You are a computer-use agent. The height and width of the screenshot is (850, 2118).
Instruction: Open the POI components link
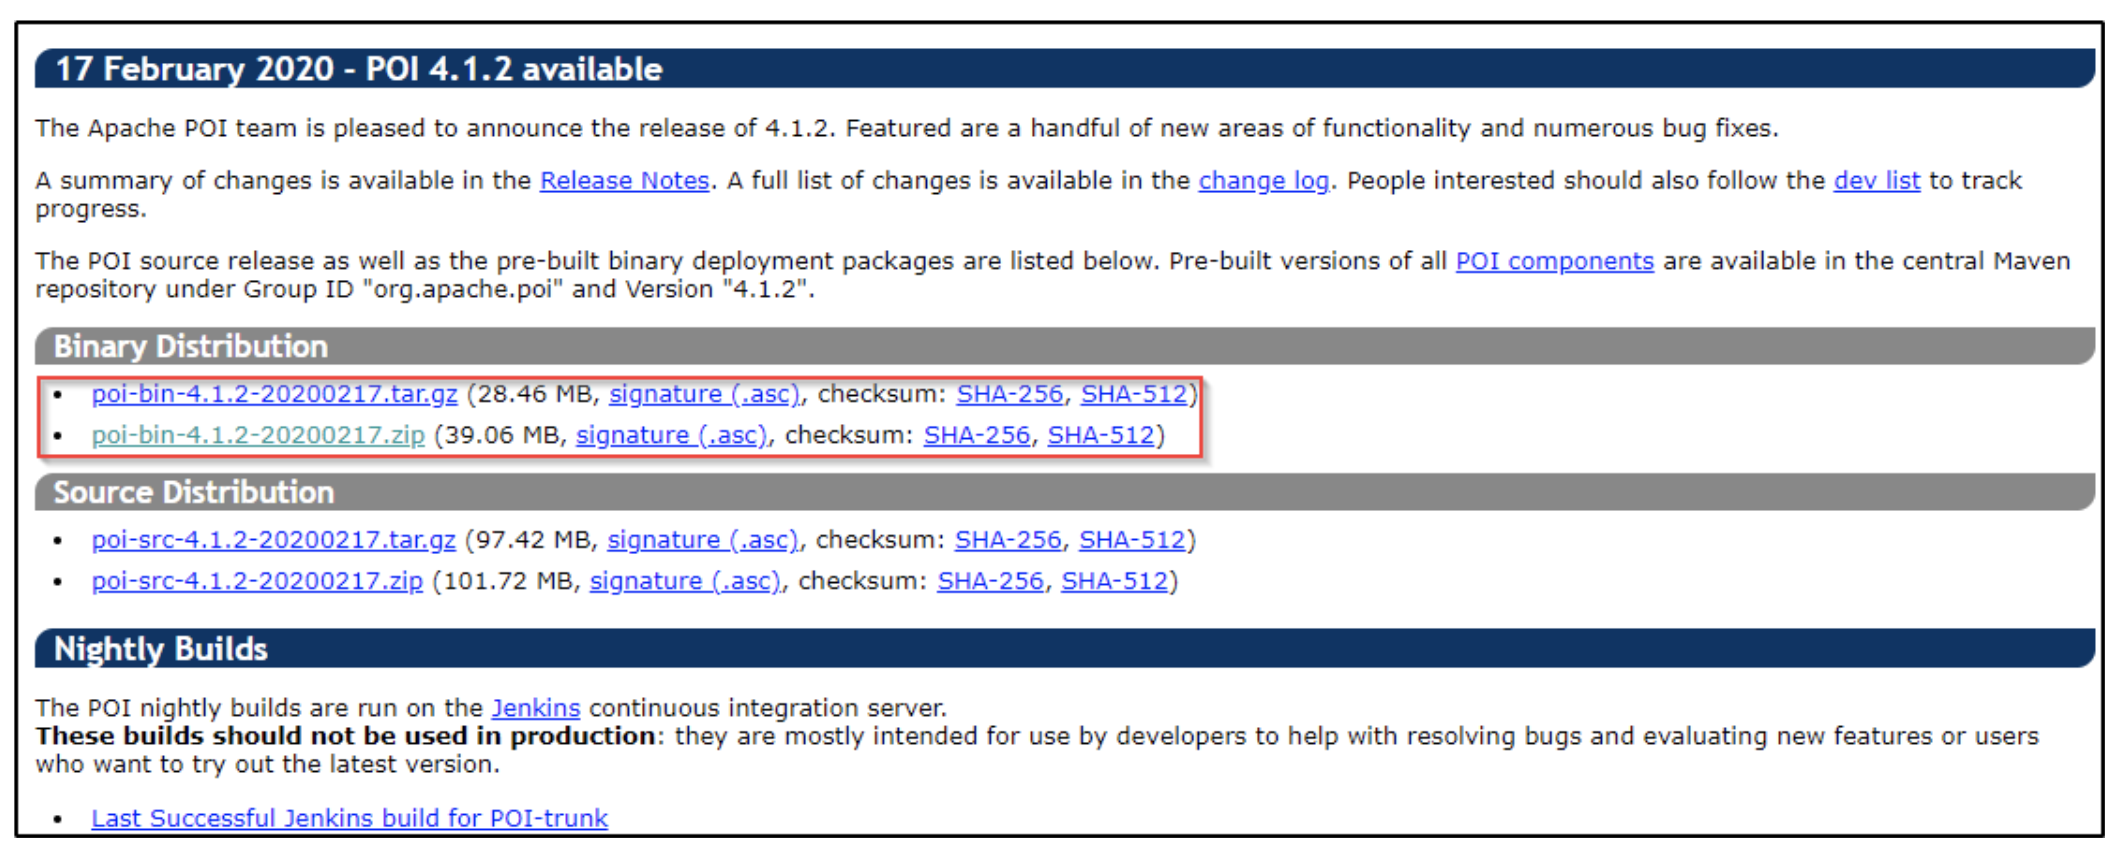coord(1554,261)
